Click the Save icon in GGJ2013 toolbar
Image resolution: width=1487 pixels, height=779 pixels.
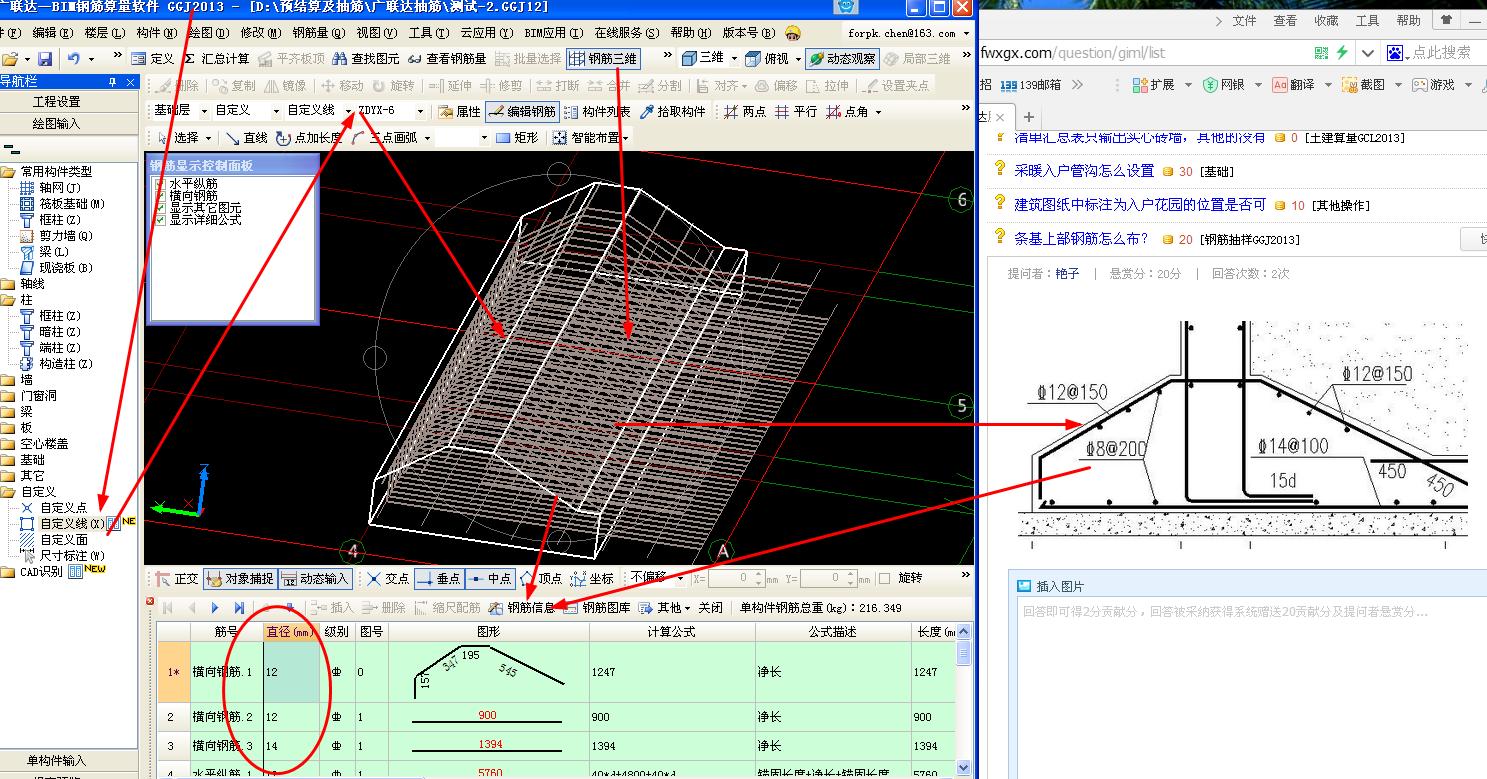click(x=45, y=59)
